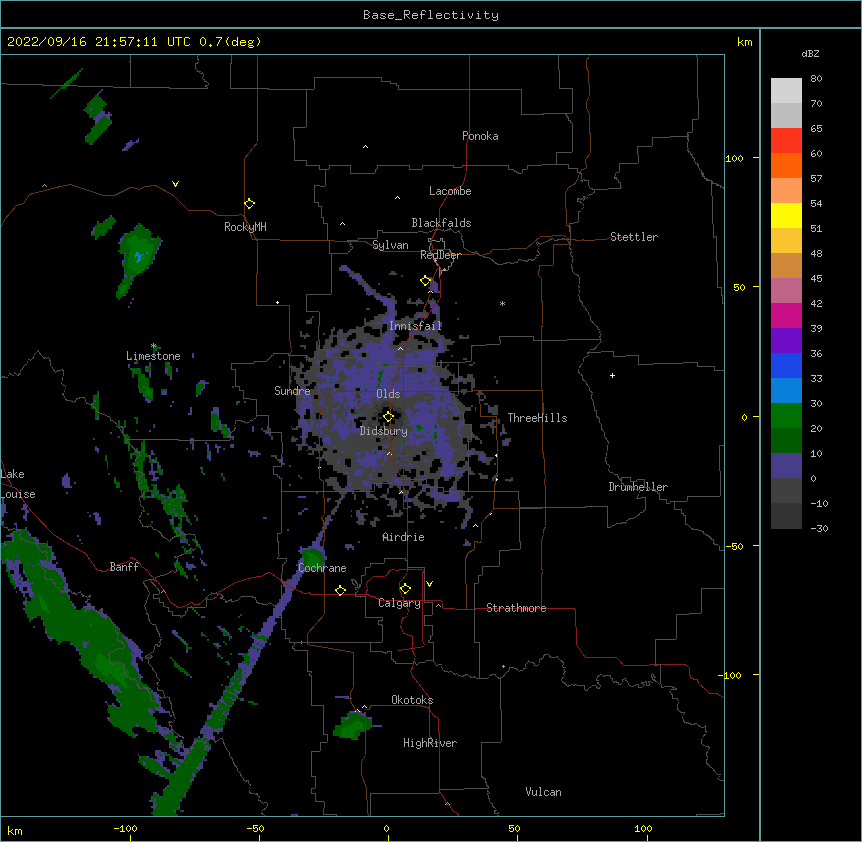Image resolution: width=862 pixels, height=842 pixels.
Task: Click the Ponoka city label
Action: [x=480, y=136]
